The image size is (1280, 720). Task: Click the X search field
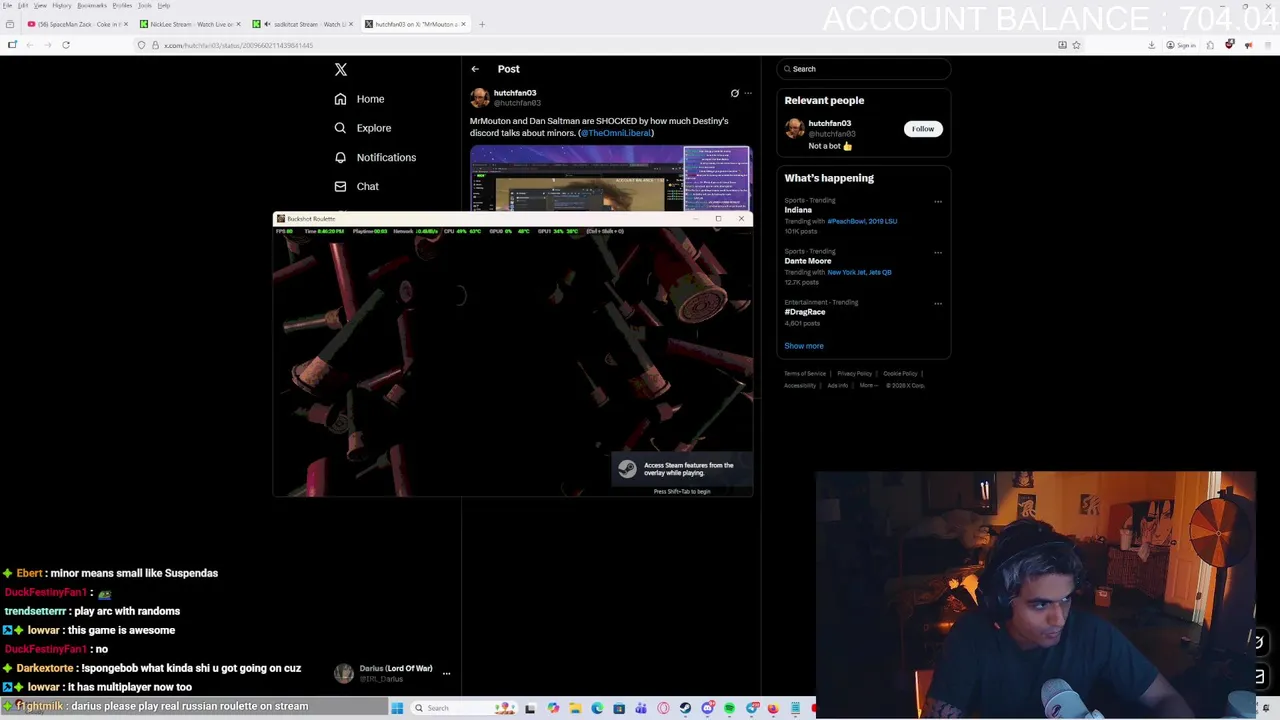(864, 69)
